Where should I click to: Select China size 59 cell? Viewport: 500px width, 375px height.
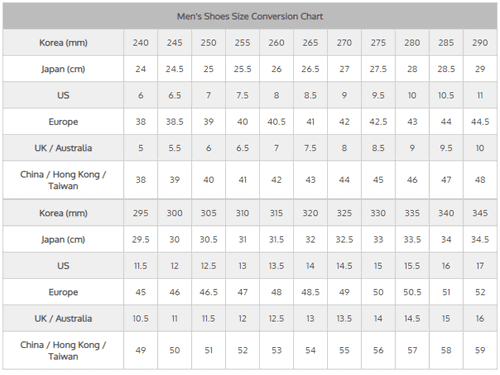(480, 350)
